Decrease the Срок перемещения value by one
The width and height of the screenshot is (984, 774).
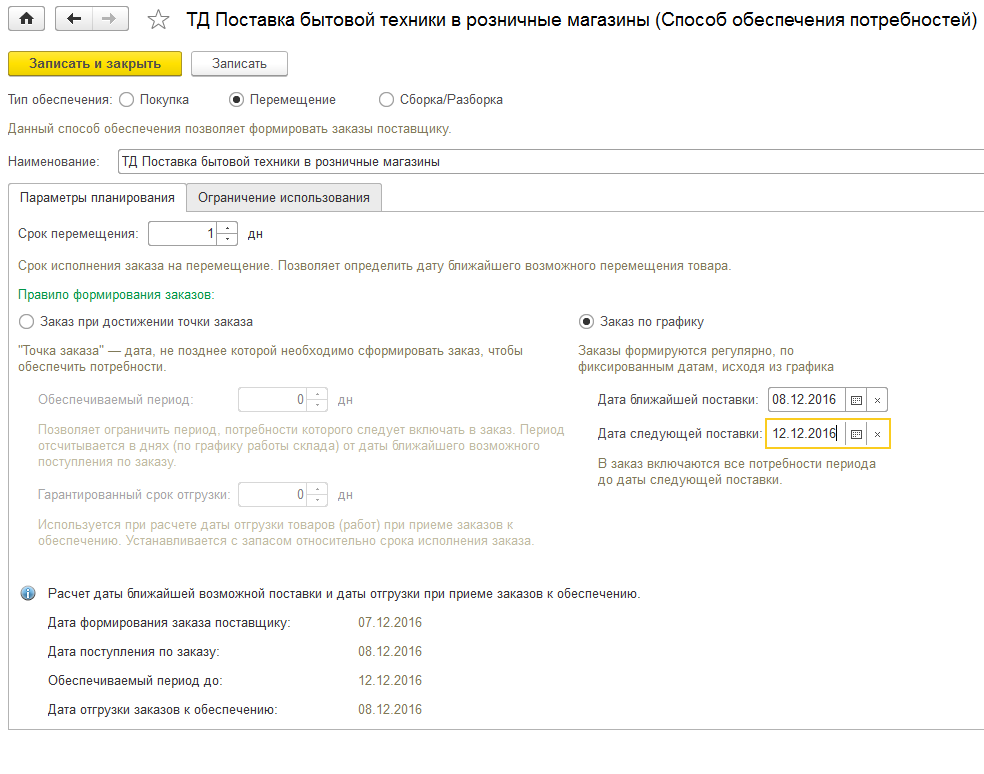(228, 239)
